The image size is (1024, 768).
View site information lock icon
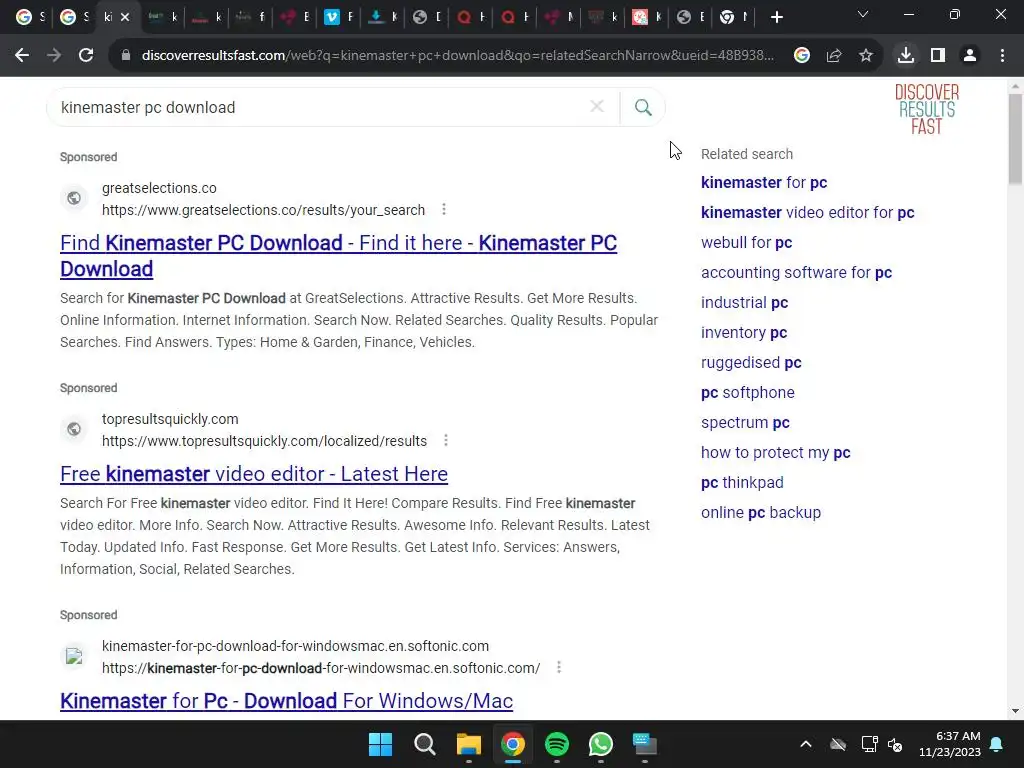tap(126, 56)
